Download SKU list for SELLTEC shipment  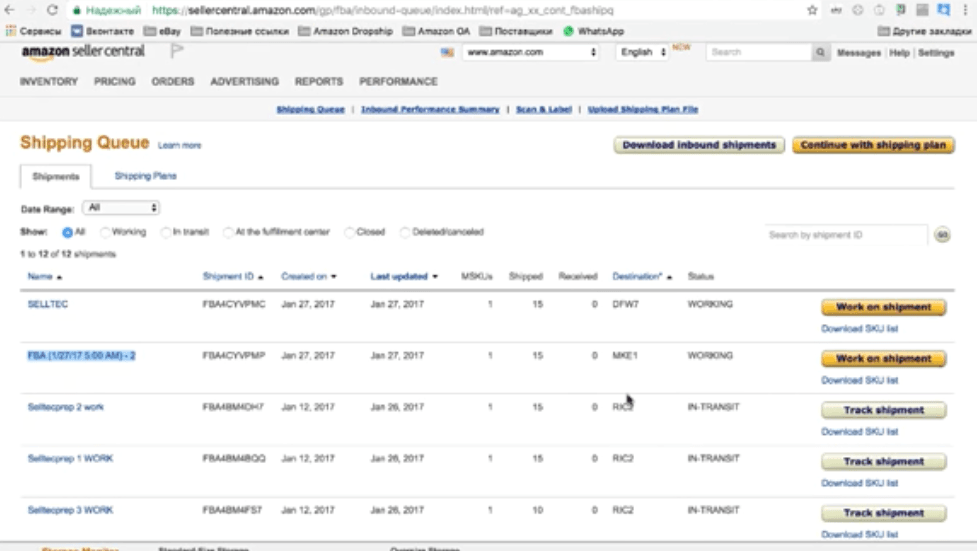click(x=859, y=328)
